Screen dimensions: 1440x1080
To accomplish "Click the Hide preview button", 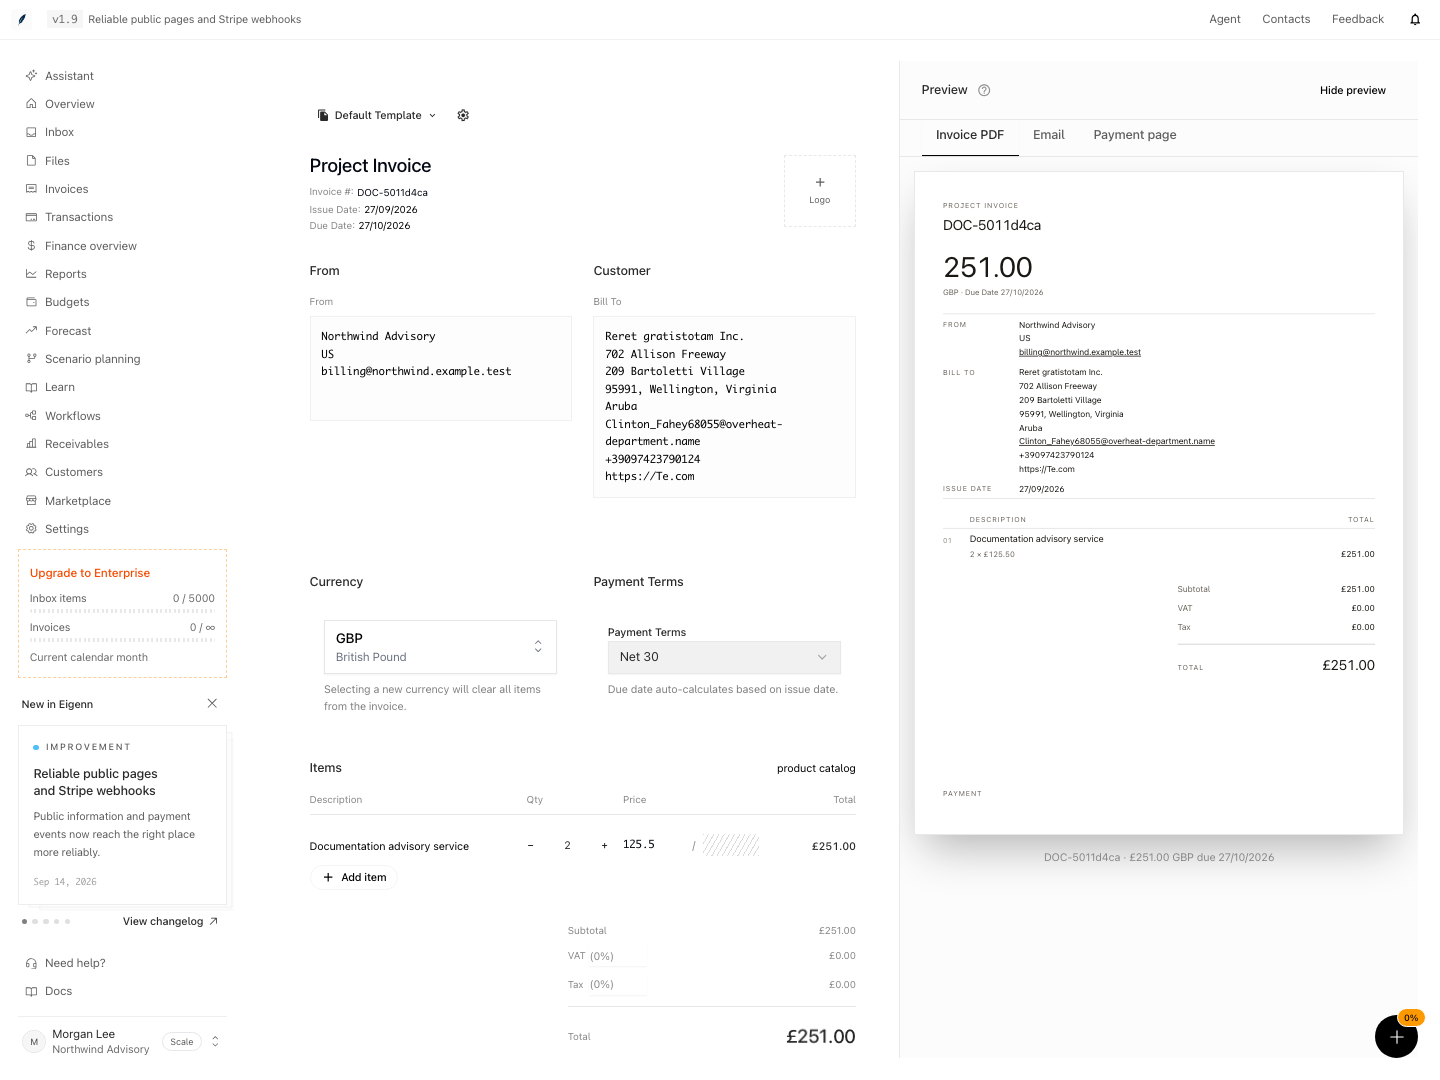I will [1353, 90].
